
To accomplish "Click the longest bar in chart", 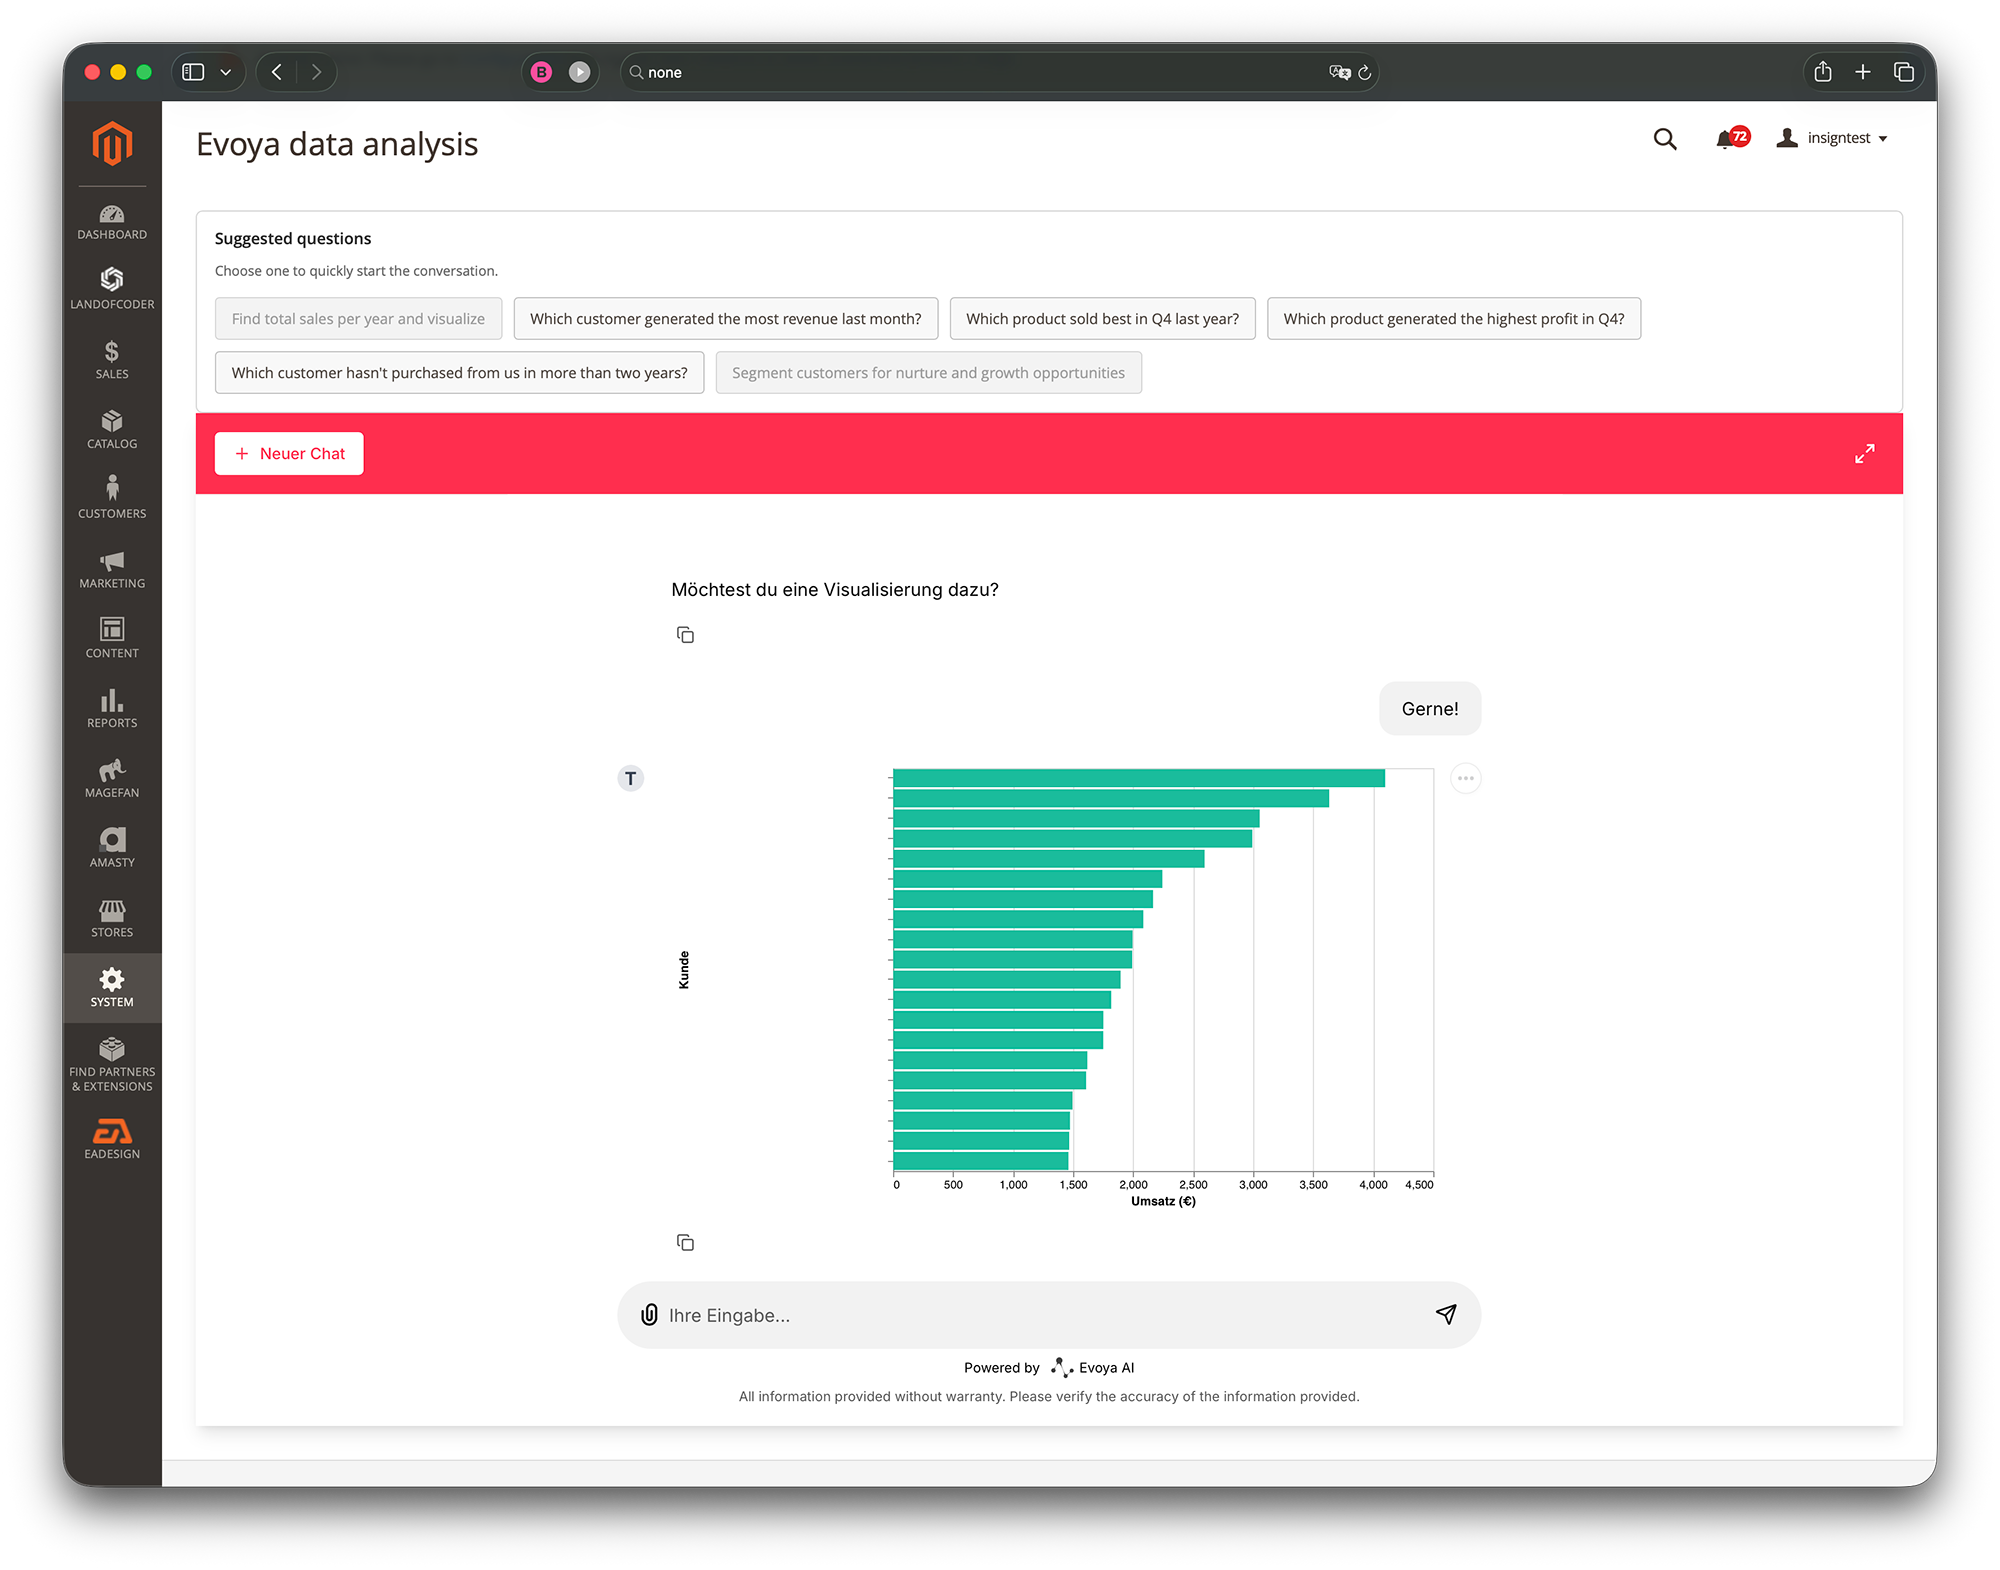I will coord(1138,778).
